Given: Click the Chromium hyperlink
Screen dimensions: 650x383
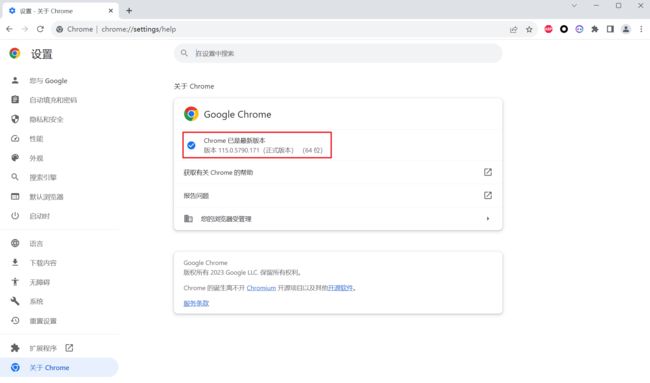Looking at the screenshot, I should pyautogui.click(x=261, y=288).
